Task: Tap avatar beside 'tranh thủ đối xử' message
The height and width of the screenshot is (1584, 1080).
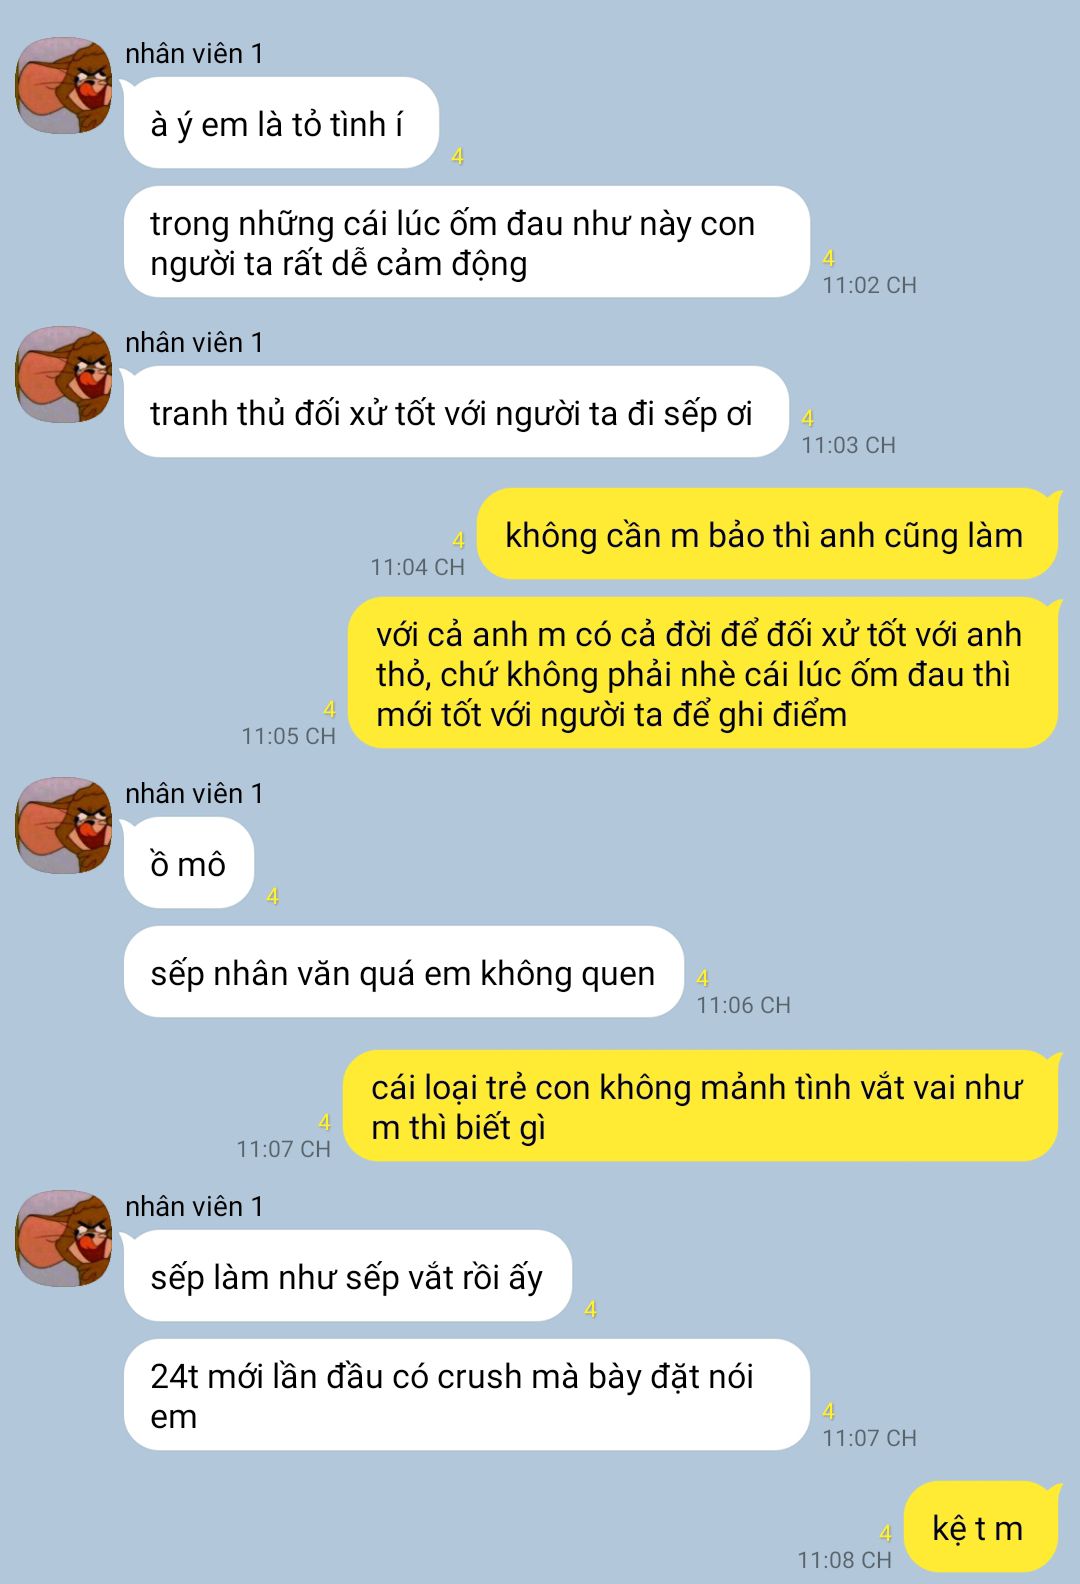Action: 63,374
